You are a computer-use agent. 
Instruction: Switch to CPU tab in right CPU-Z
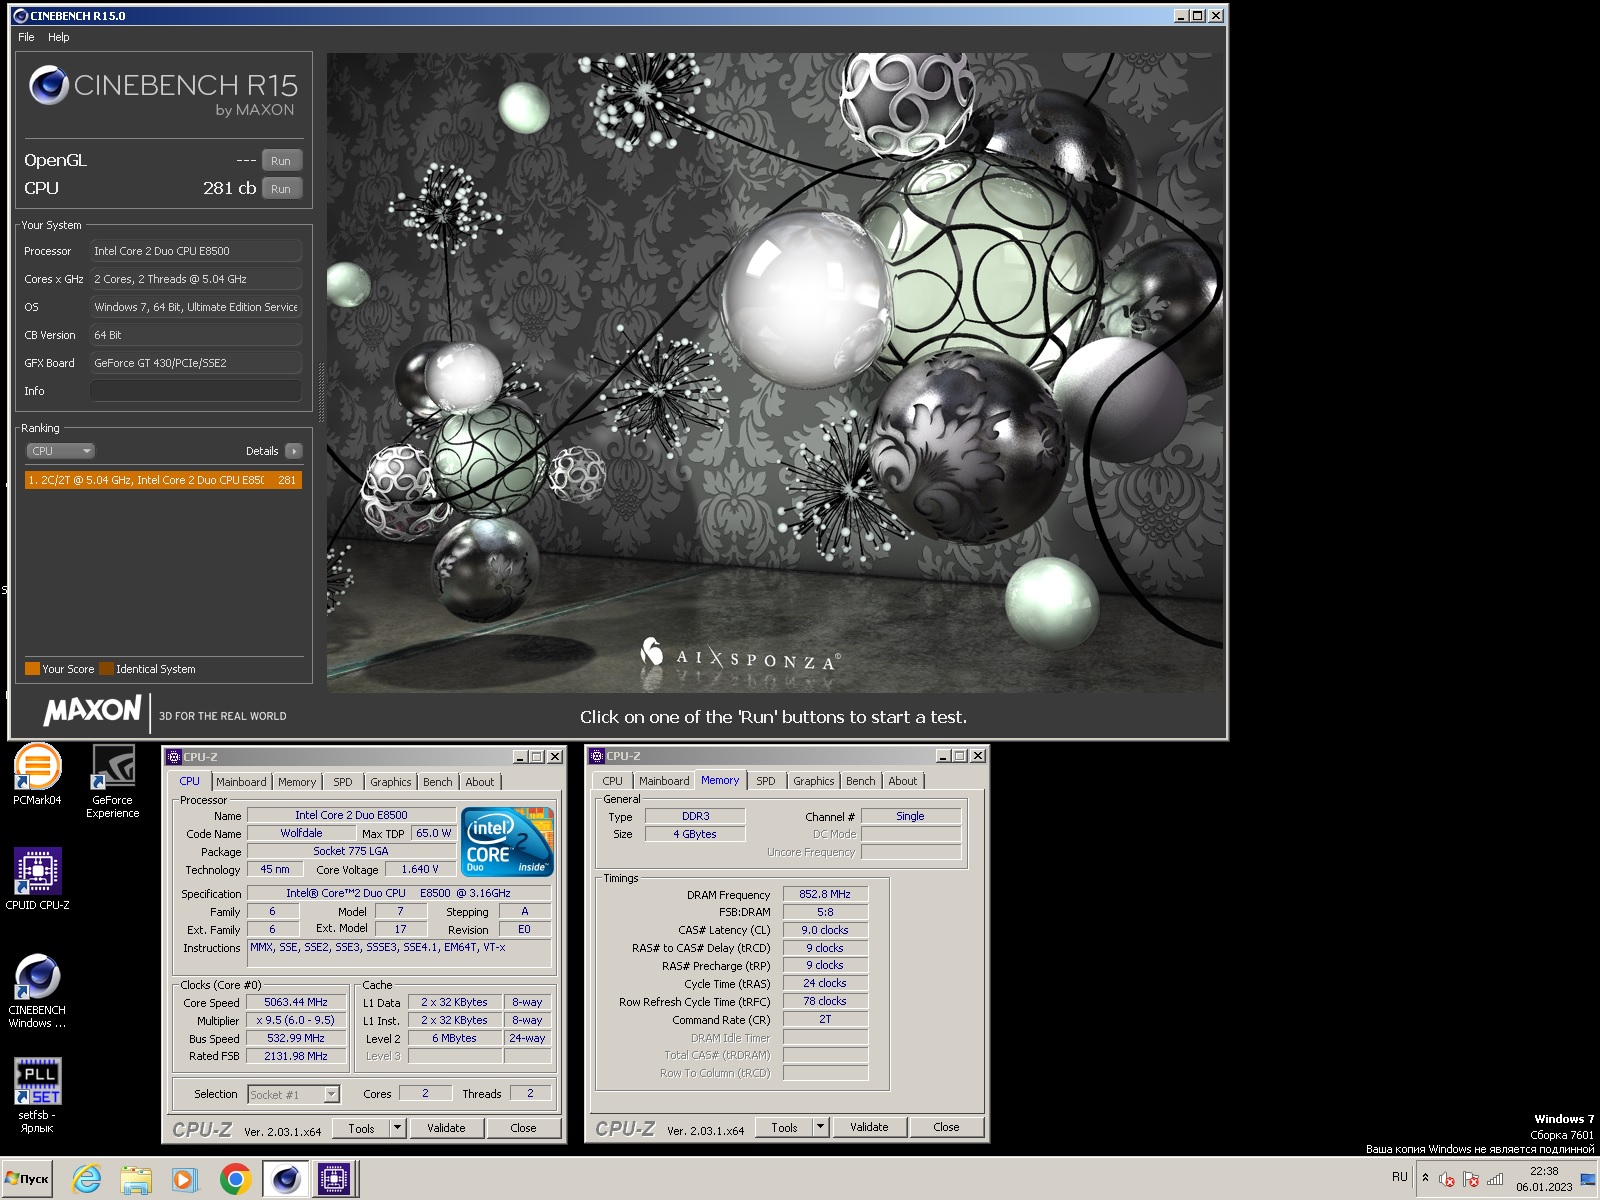click(x=612, y=781)
